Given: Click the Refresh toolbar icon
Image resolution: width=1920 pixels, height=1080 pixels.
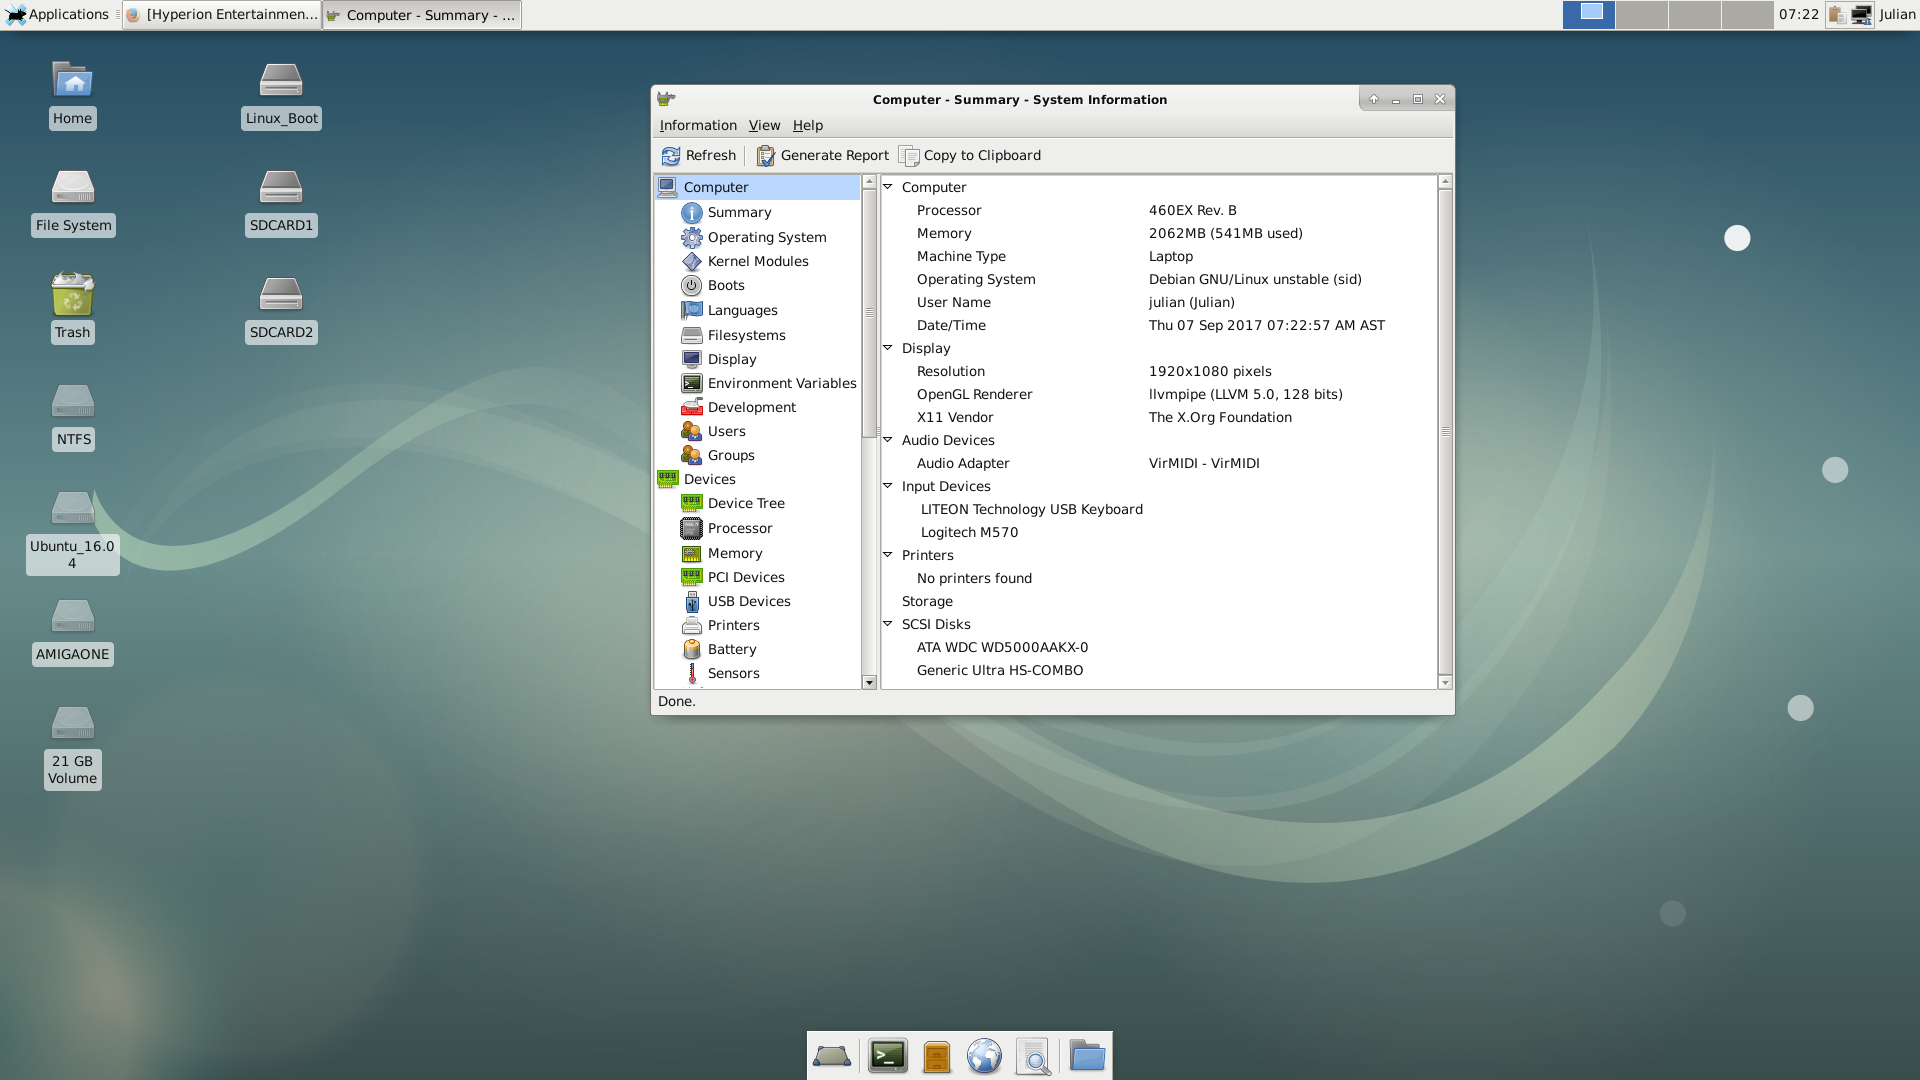Looking at the screenshot, I should click(x=671, y=156).
